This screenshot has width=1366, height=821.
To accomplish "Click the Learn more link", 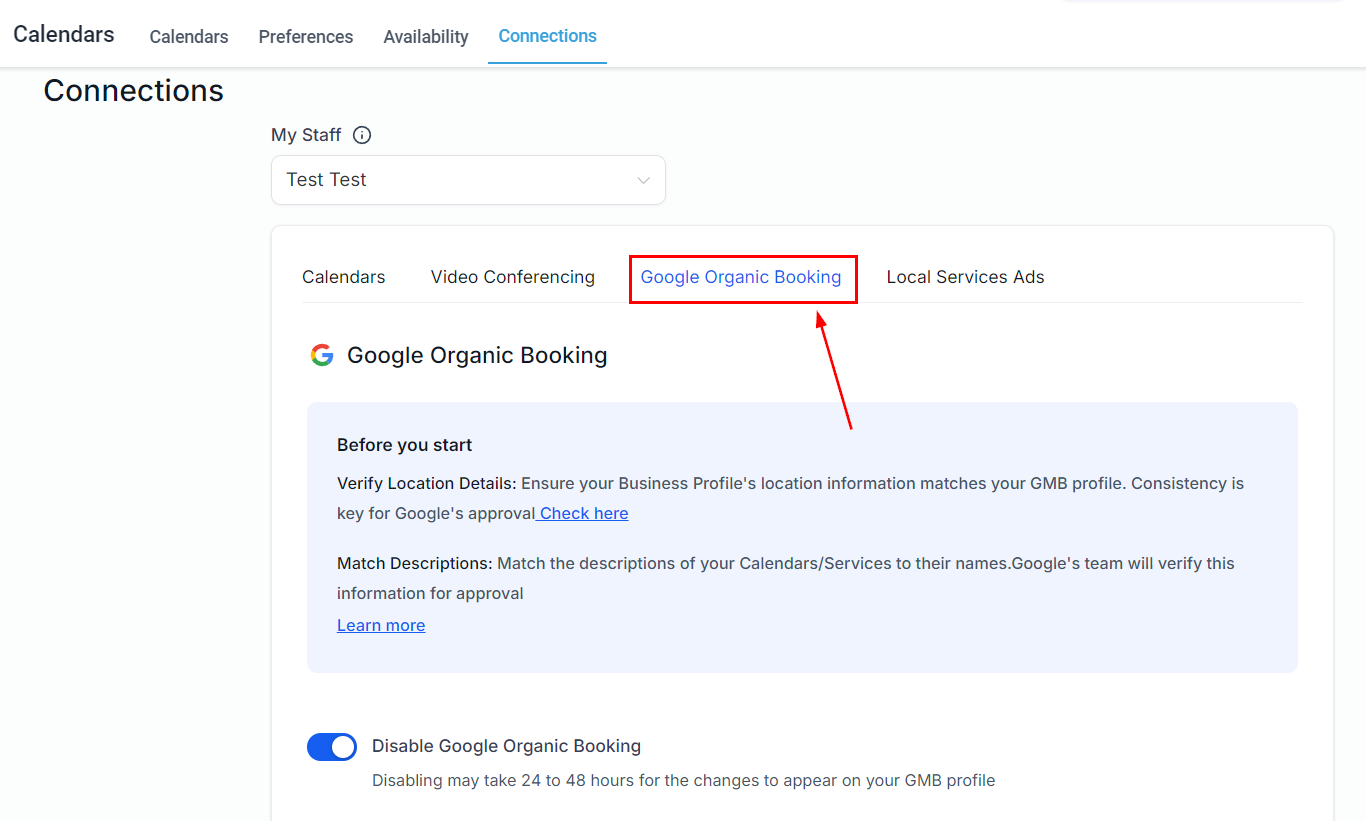I will click(x=381, y=625).
